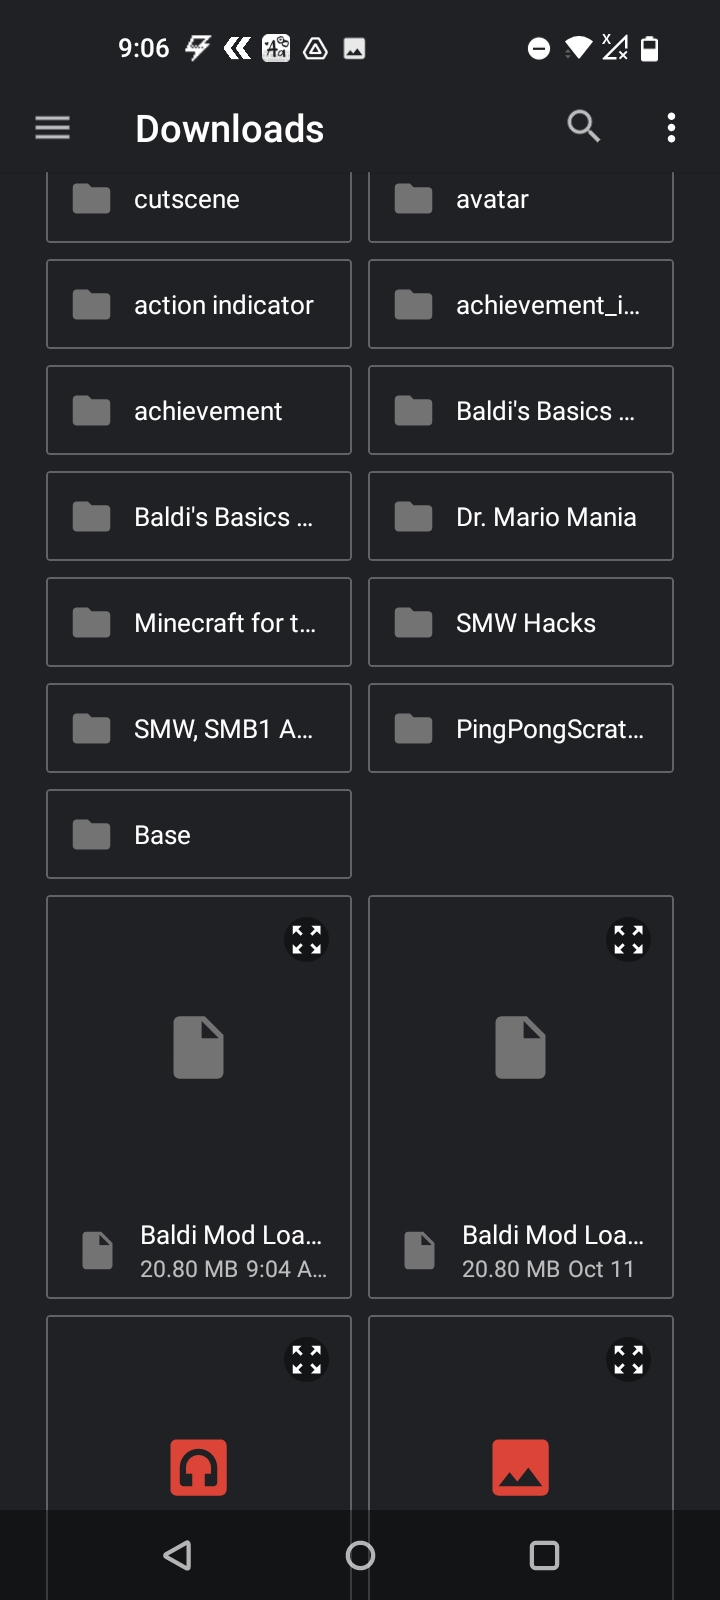Open the SMW Hacks folder

[x=520, y=623]
